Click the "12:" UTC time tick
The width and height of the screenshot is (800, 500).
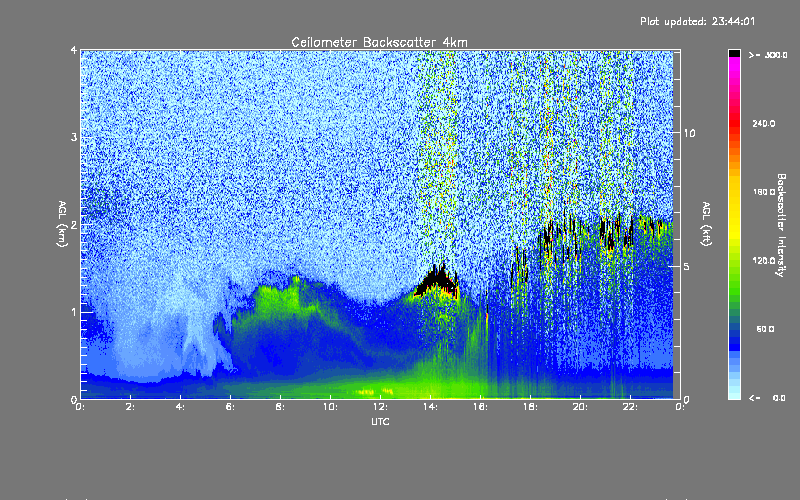click(x=381, y=407)
